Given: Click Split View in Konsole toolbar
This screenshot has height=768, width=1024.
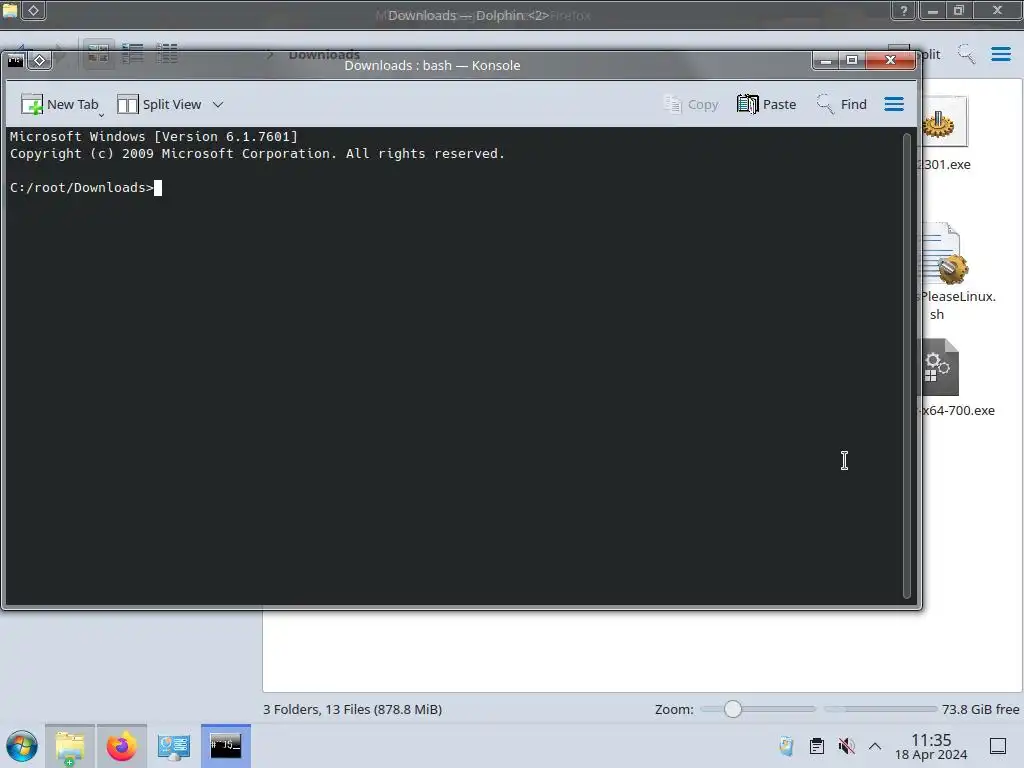Looking at the screenshot, I should point(159,104).
